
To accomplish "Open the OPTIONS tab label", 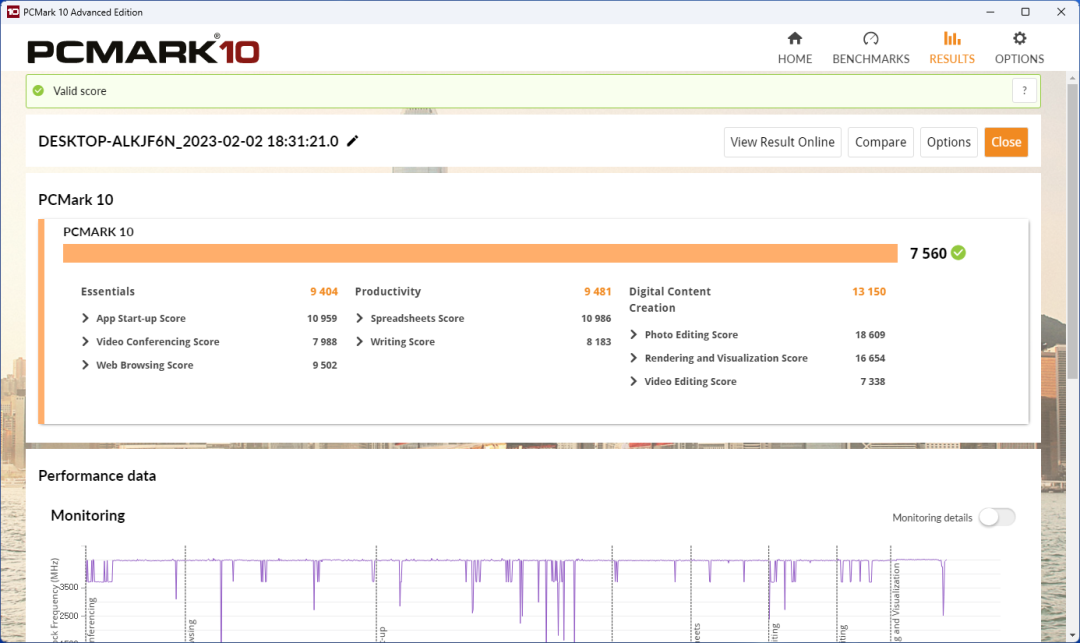I will pos(1019,59).
